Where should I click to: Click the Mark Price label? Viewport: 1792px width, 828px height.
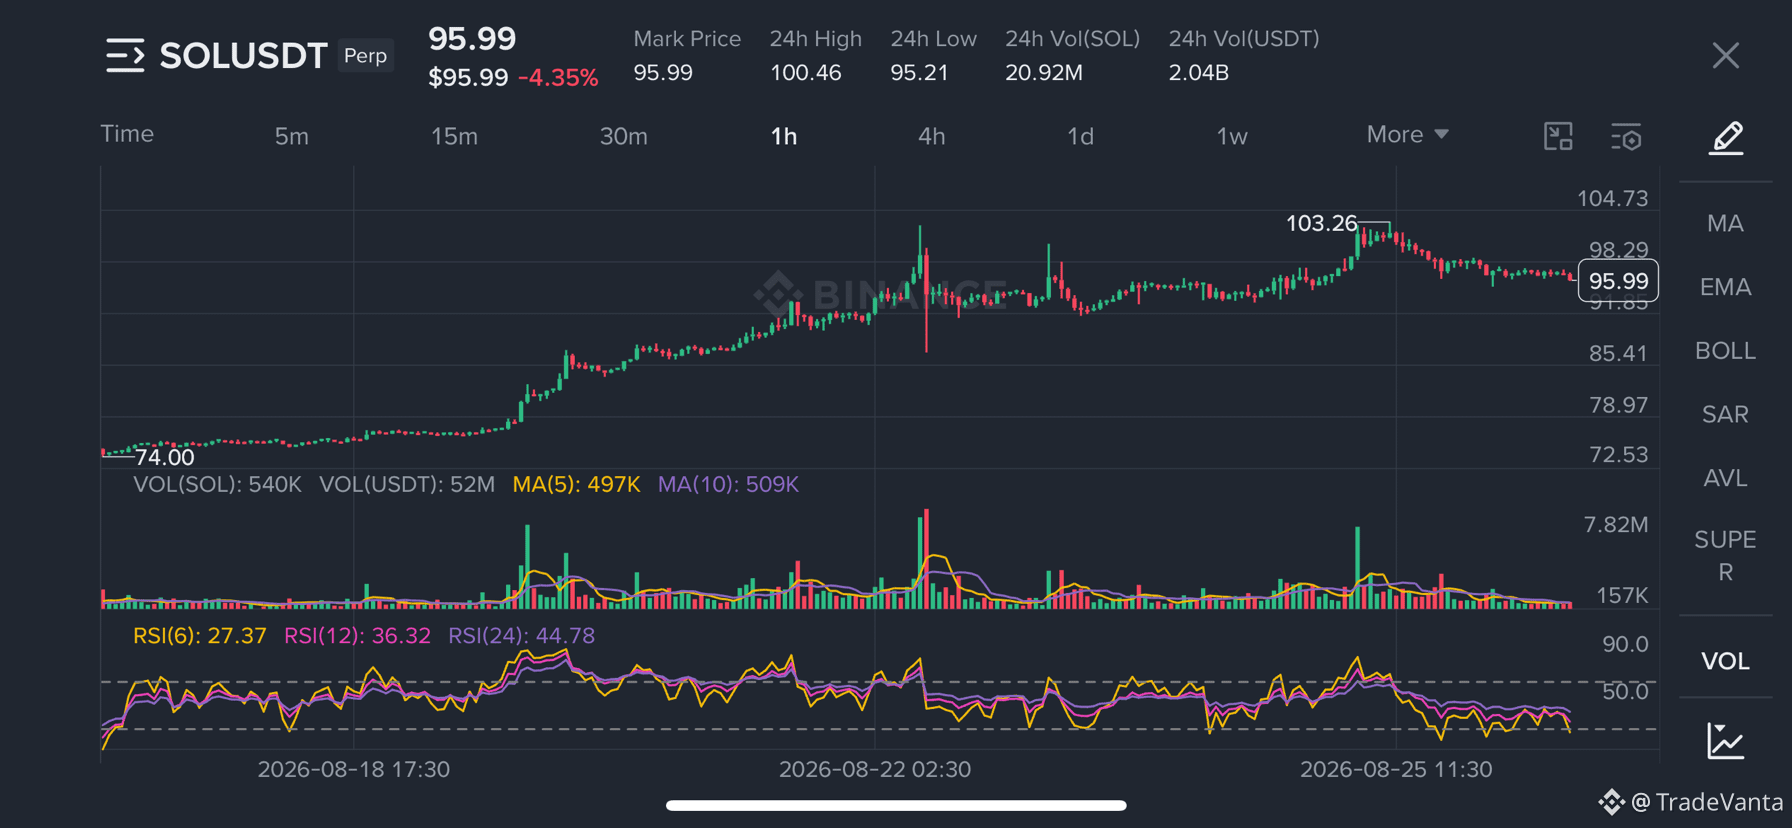(687, 39)
